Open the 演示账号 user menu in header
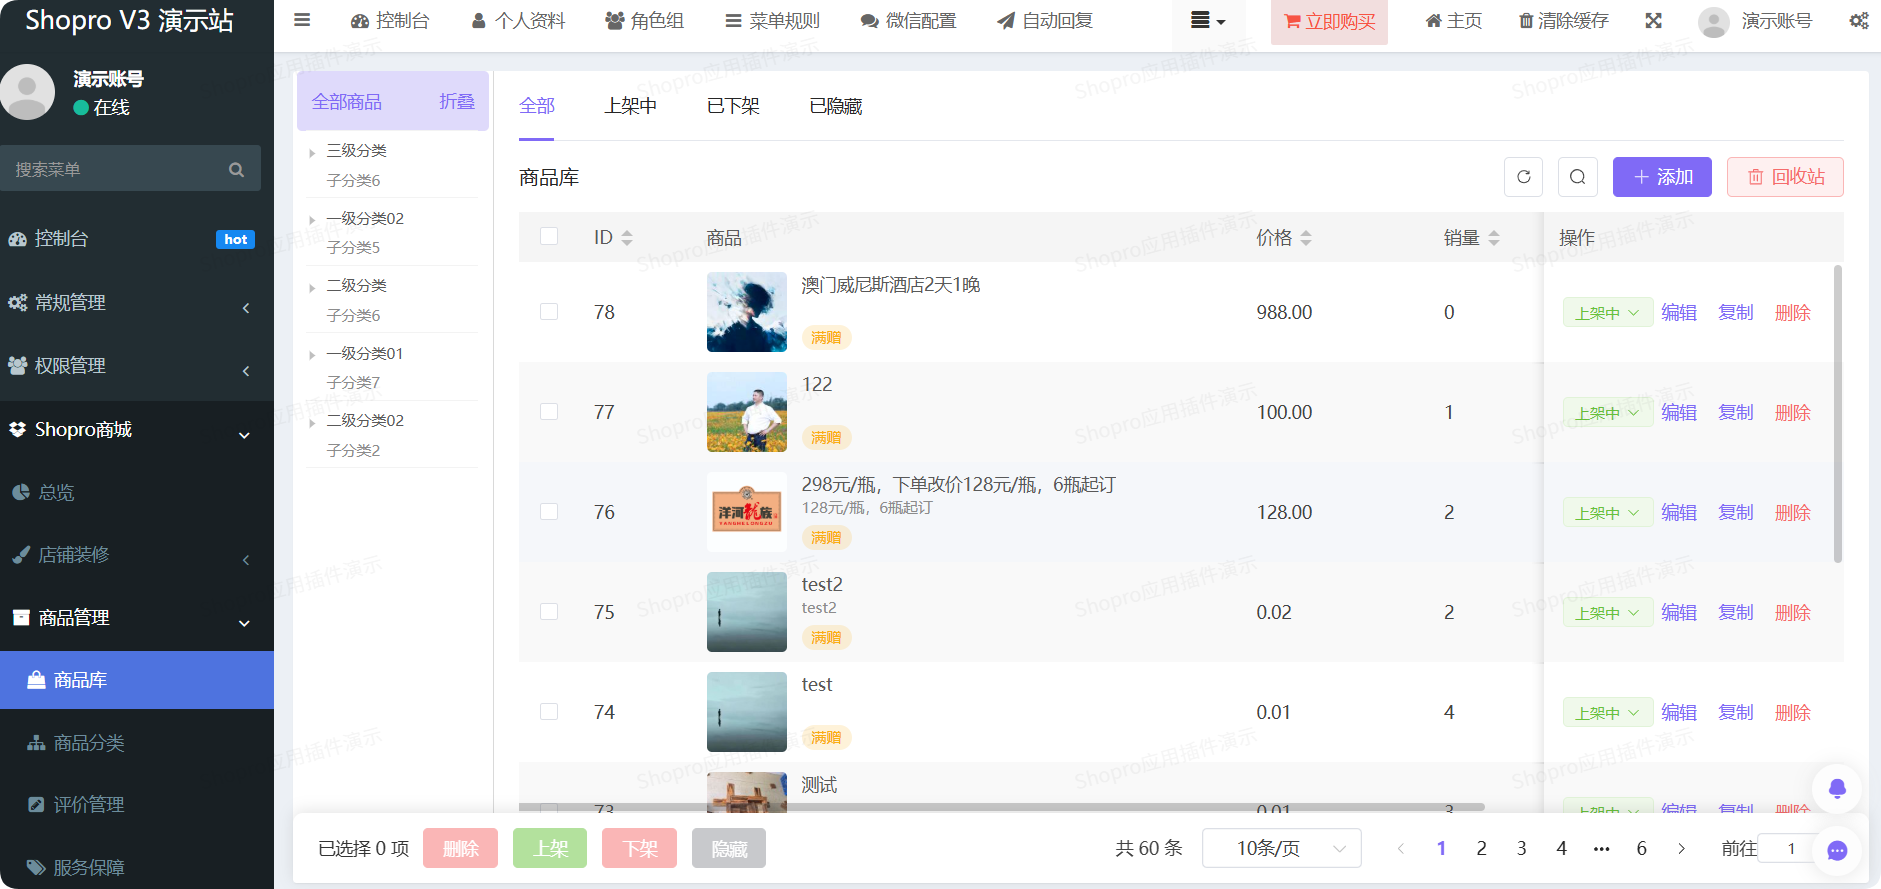The height and width of the screenshot is (889, 1881). coord(1756,21)
